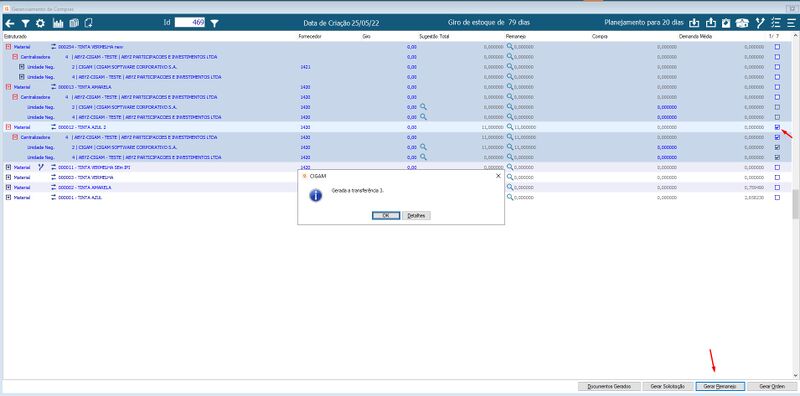Click the Compra column header
Viewport: 800px width, 396px height.
click(x=599, y=37)
